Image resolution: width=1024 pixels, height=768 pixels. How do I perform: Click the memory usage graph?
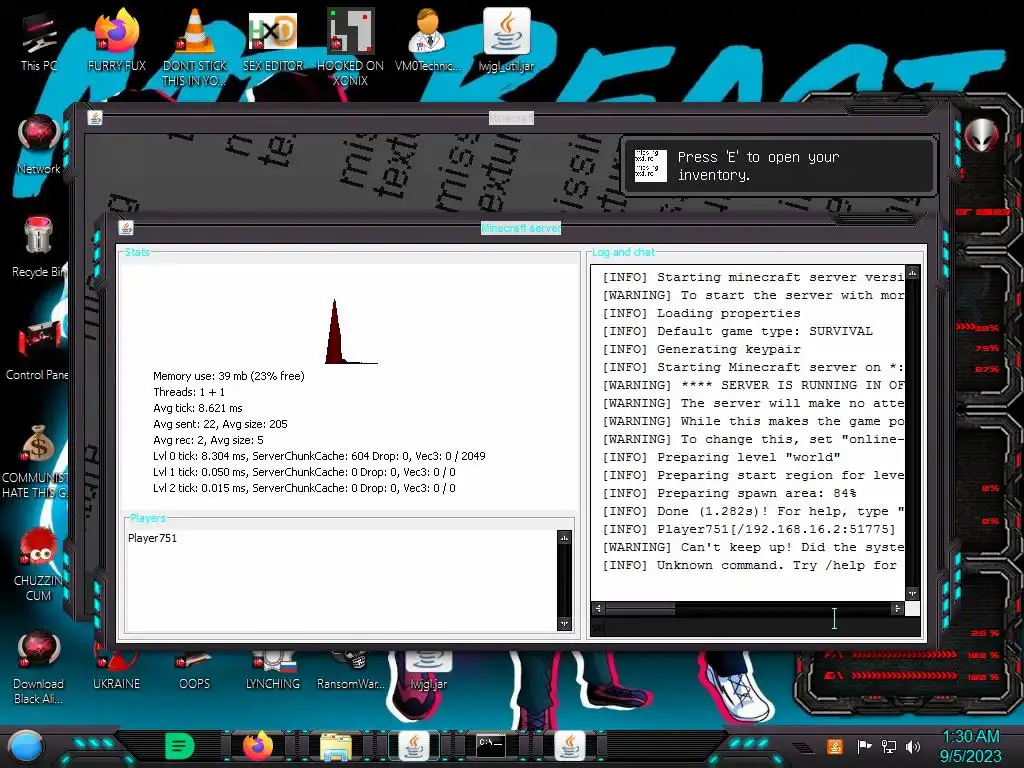click(351, 332)
